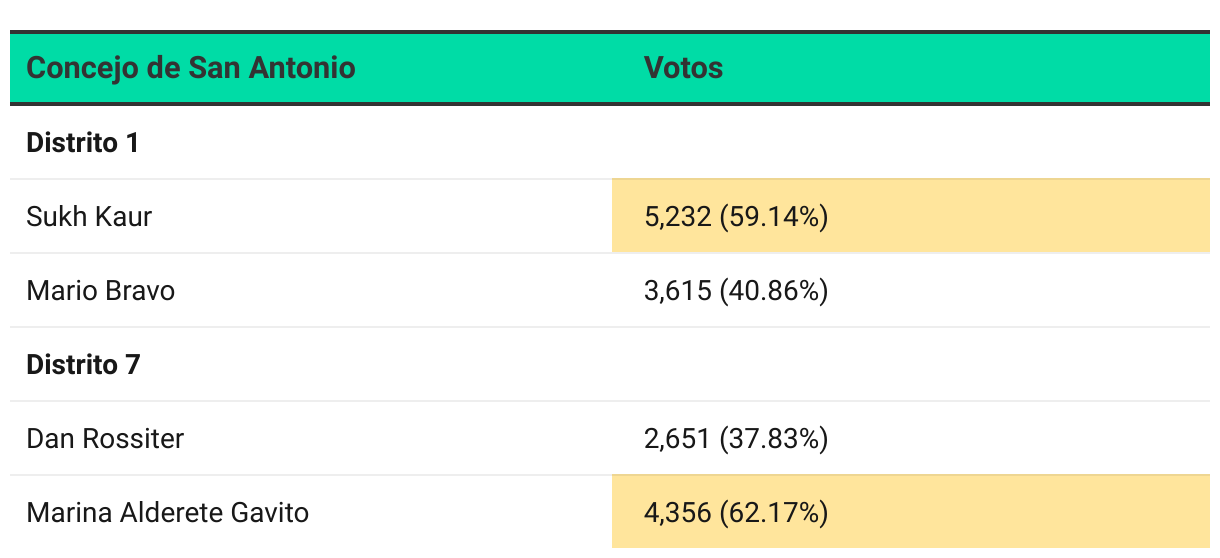Viewport: 1220px width, 558px height.
Task: Click the vote count 5,232
Action: (x=677, y=216)
